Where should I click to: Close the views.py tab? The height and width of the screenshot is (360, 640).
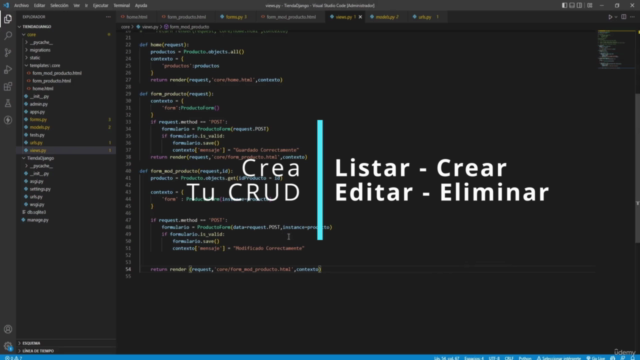360,17
